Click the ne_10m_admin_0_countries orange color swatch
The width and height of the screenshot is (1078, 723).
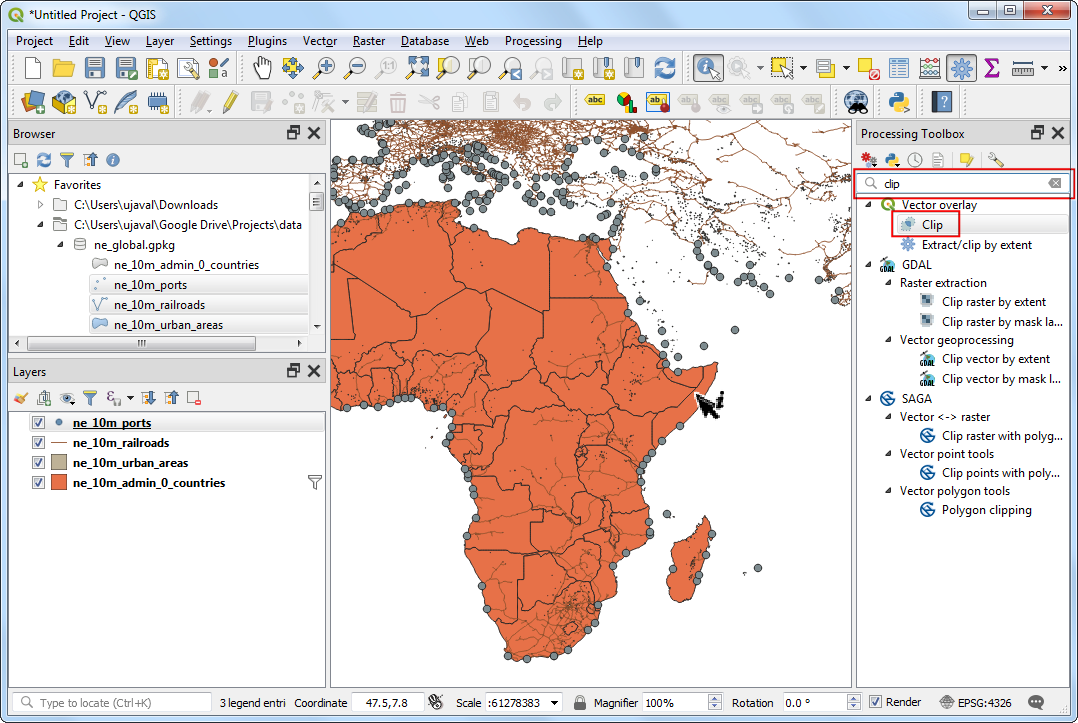59,483
